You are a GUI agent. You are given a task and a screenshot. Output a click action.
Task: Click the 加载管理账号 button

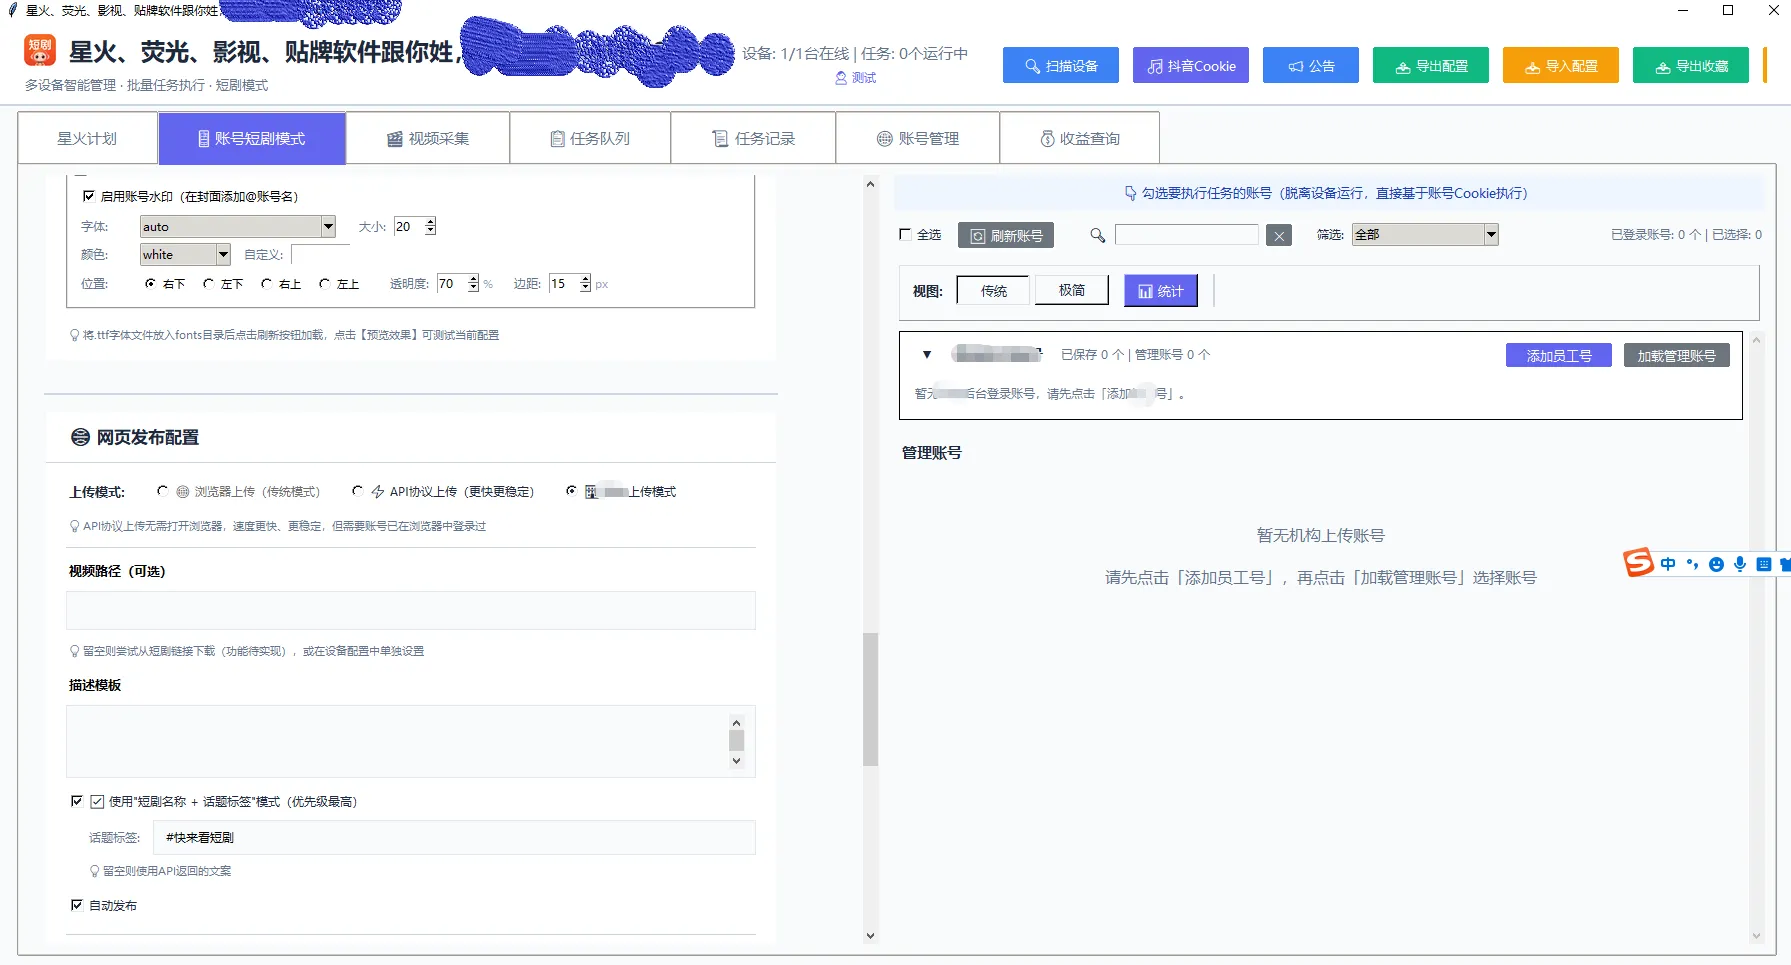(x=1676, y=355)
